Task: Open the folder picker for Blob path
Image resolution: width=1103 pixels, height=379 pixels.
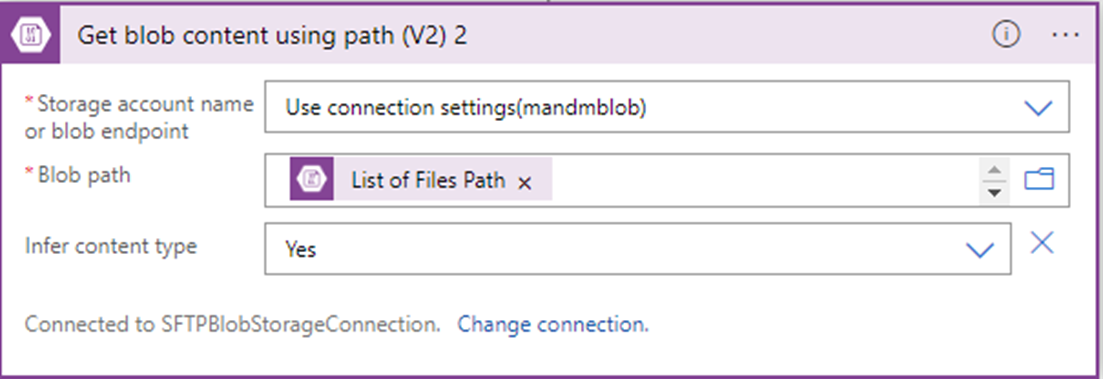Action: [x=1039, y=180]
